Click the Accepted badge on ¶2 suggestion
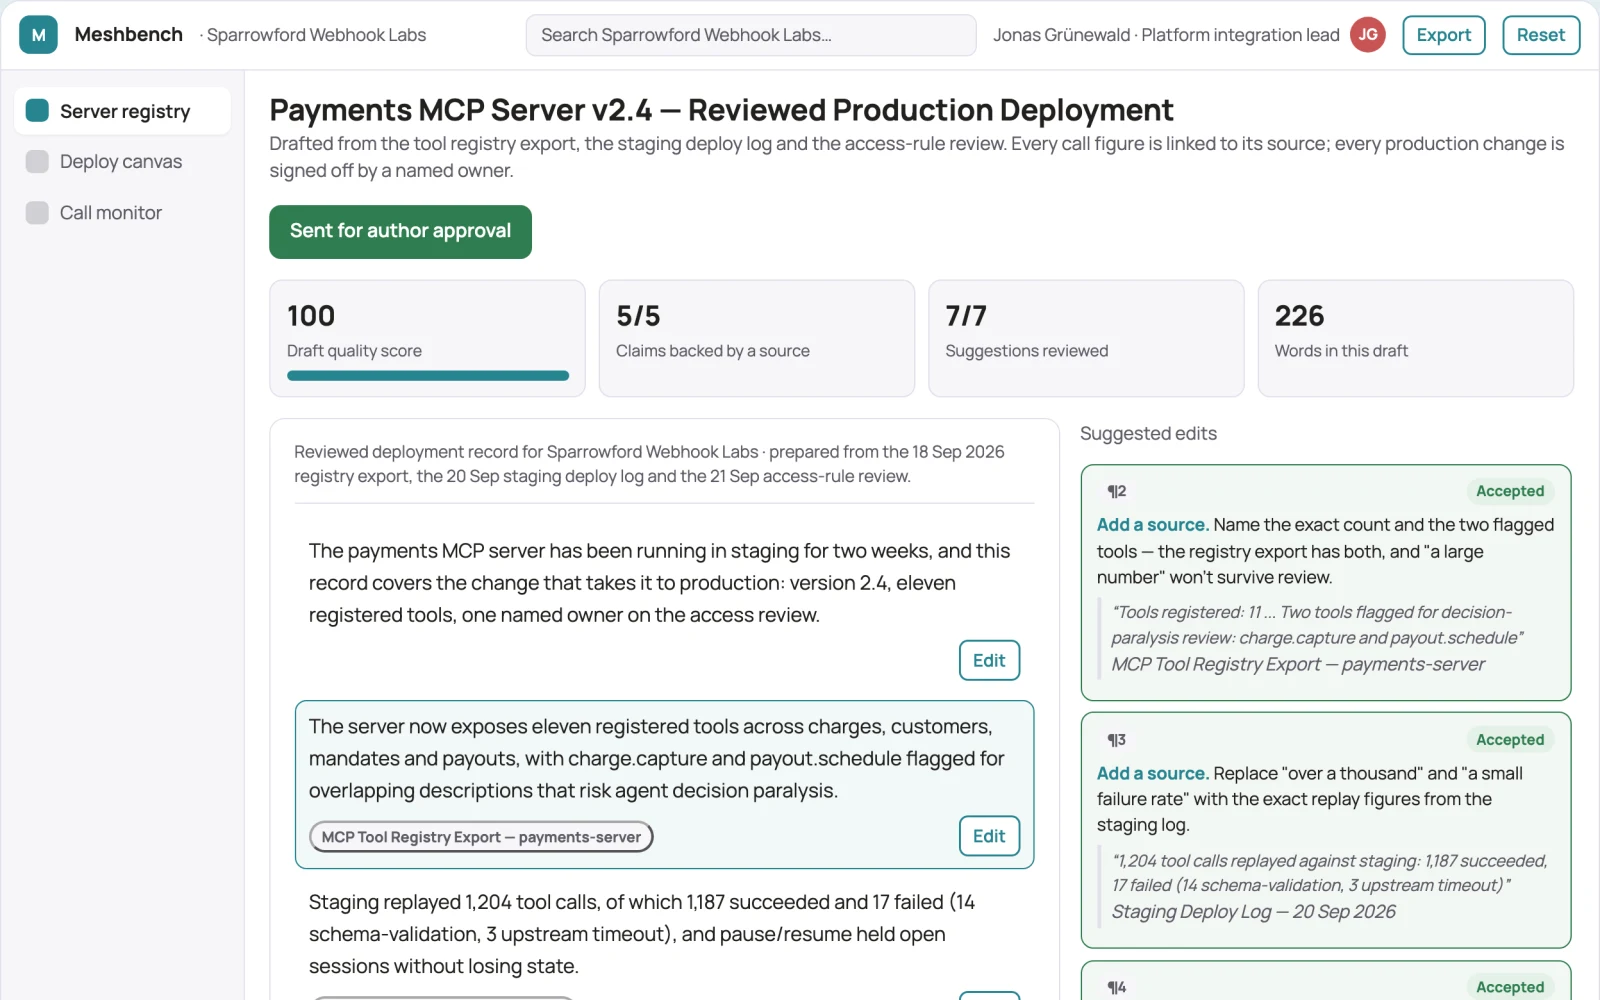Screen dimensions: 1600x1000 click(1510, 491)
